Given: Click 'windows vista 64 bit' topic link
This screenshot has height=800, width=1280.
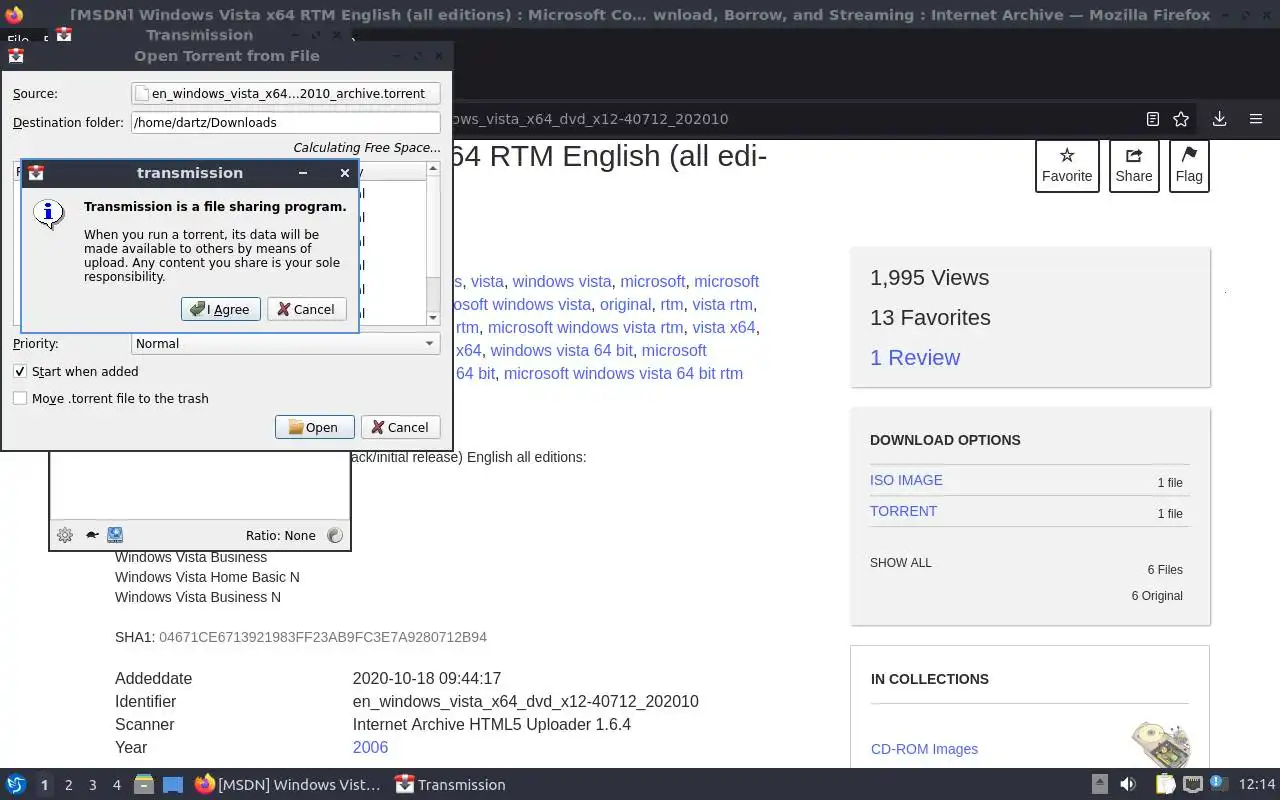Looking at the screenshot, I should tap(561, 351).
